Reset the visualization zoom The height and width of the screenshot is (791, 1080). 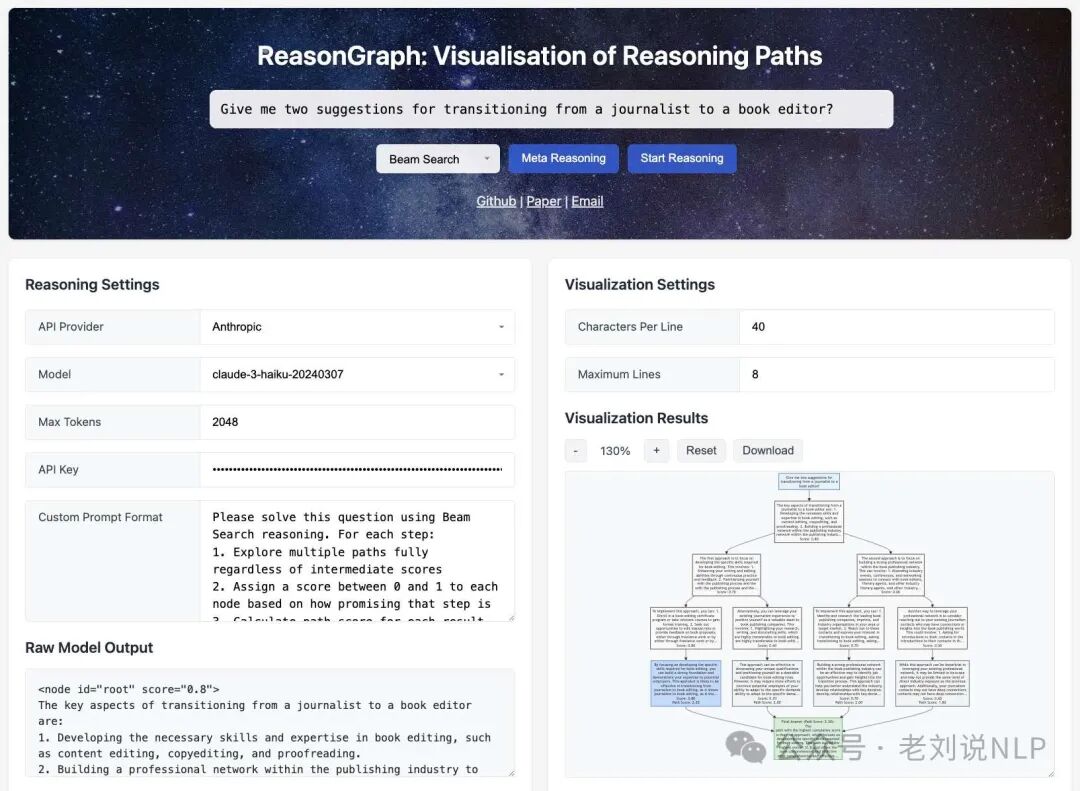click(701, 451)
